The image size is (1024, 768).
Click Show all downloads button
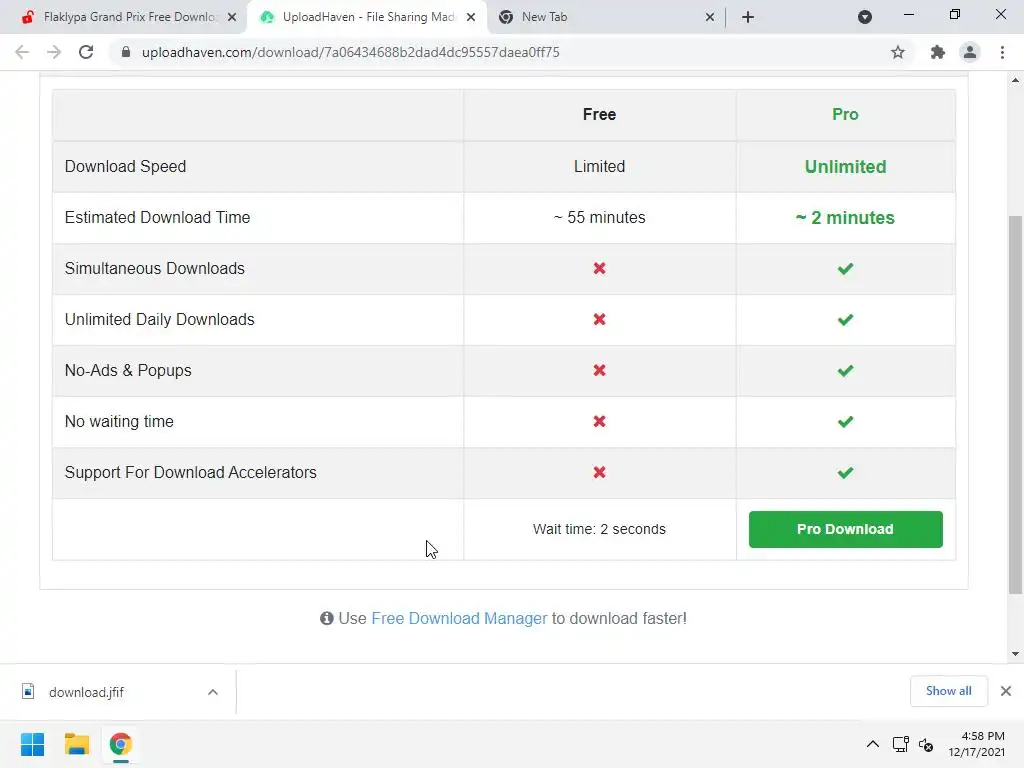click(x=948, y=691)
